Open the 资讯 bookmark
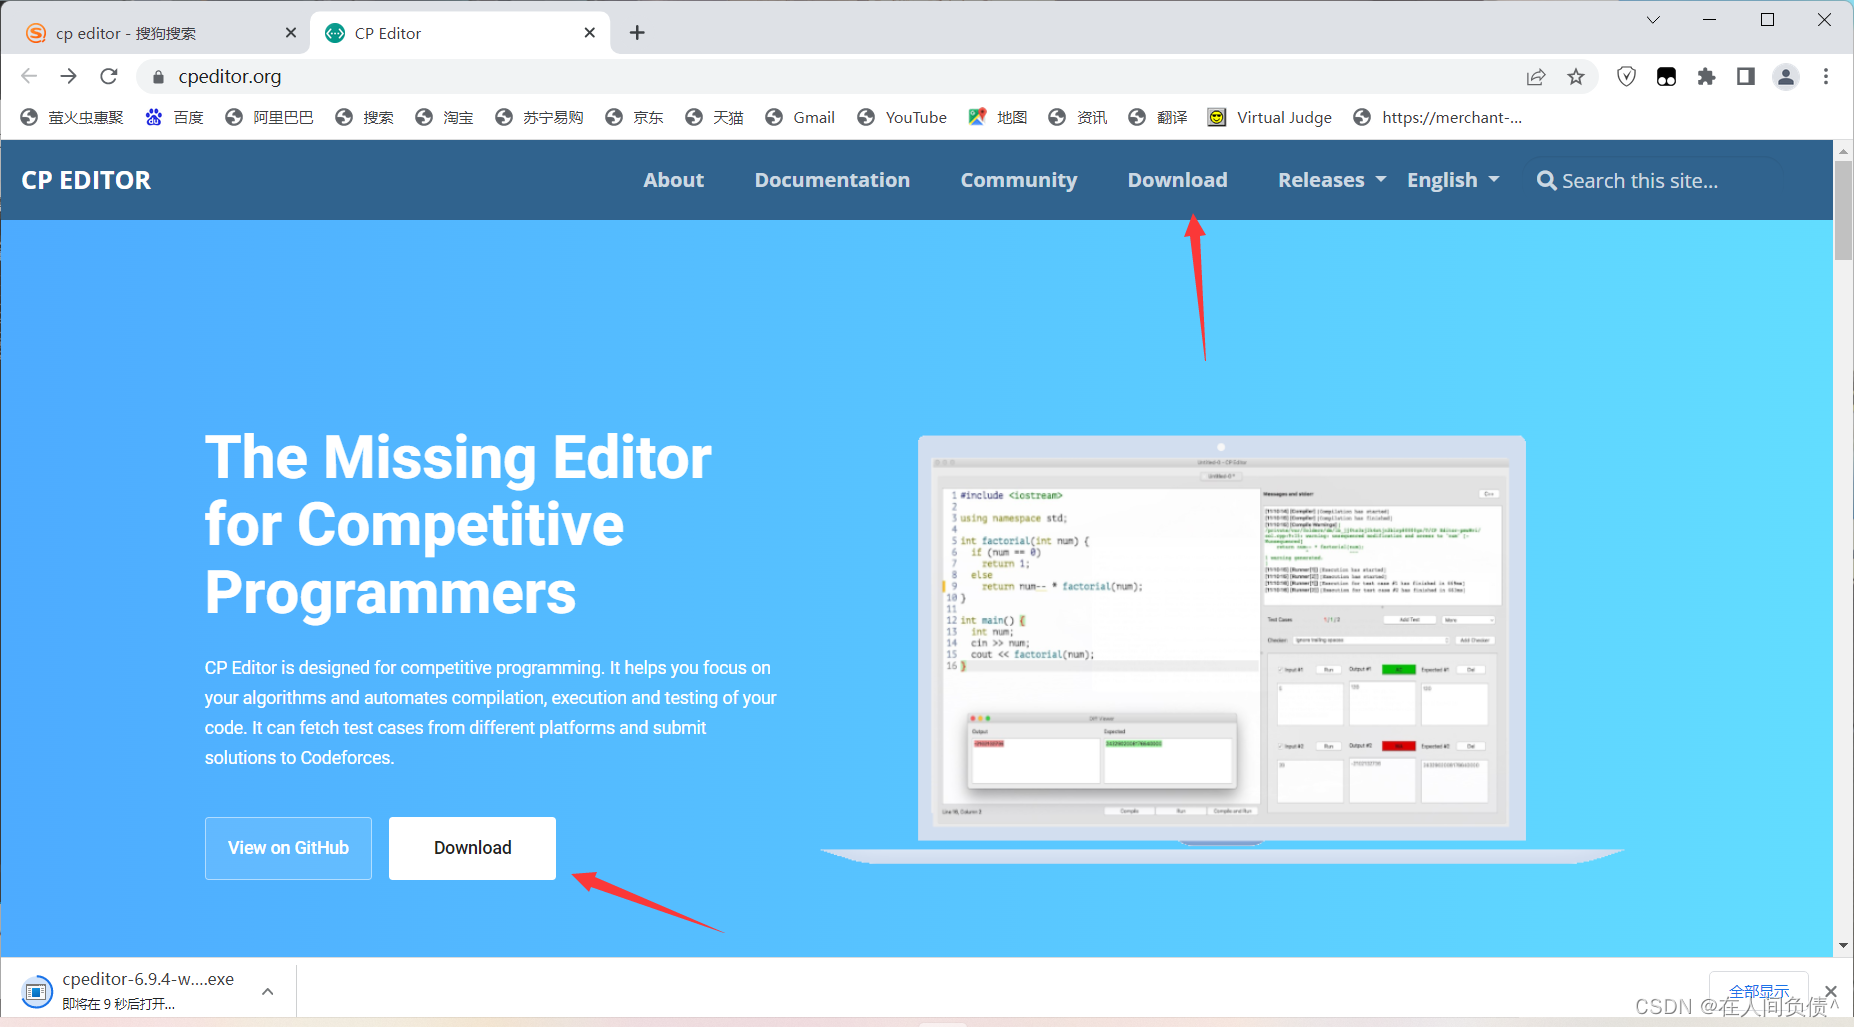 (x=1078, y=117)
